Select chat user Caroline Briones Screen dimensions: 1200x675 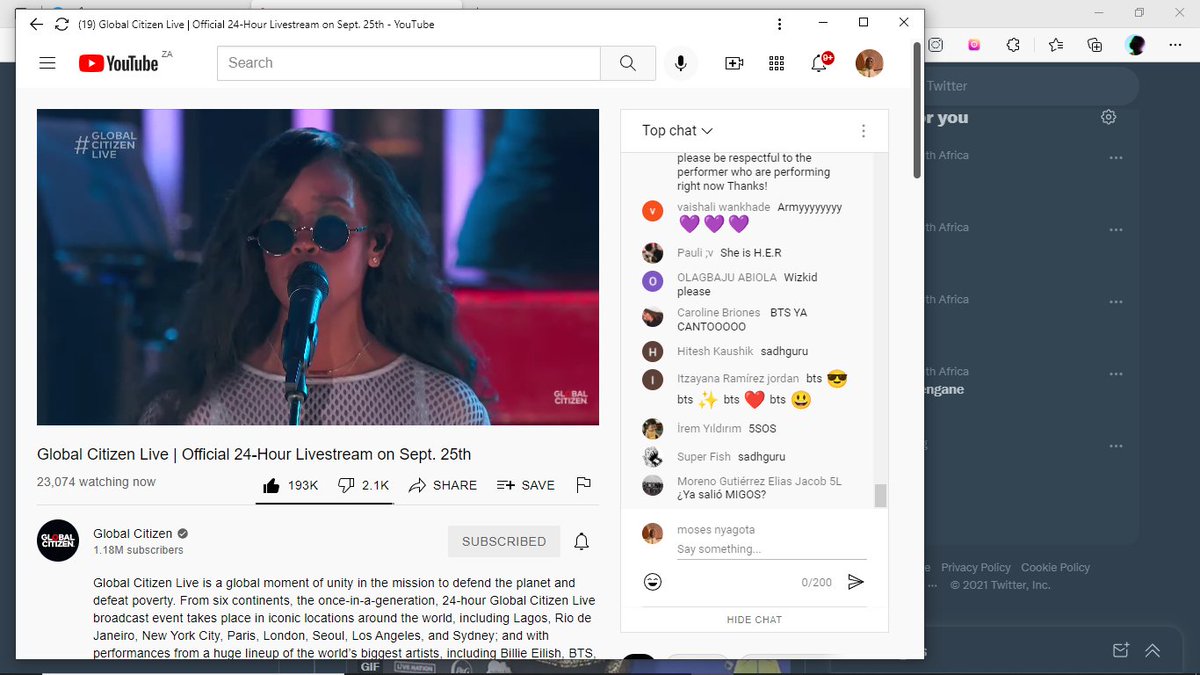click(x=718, y=312)
